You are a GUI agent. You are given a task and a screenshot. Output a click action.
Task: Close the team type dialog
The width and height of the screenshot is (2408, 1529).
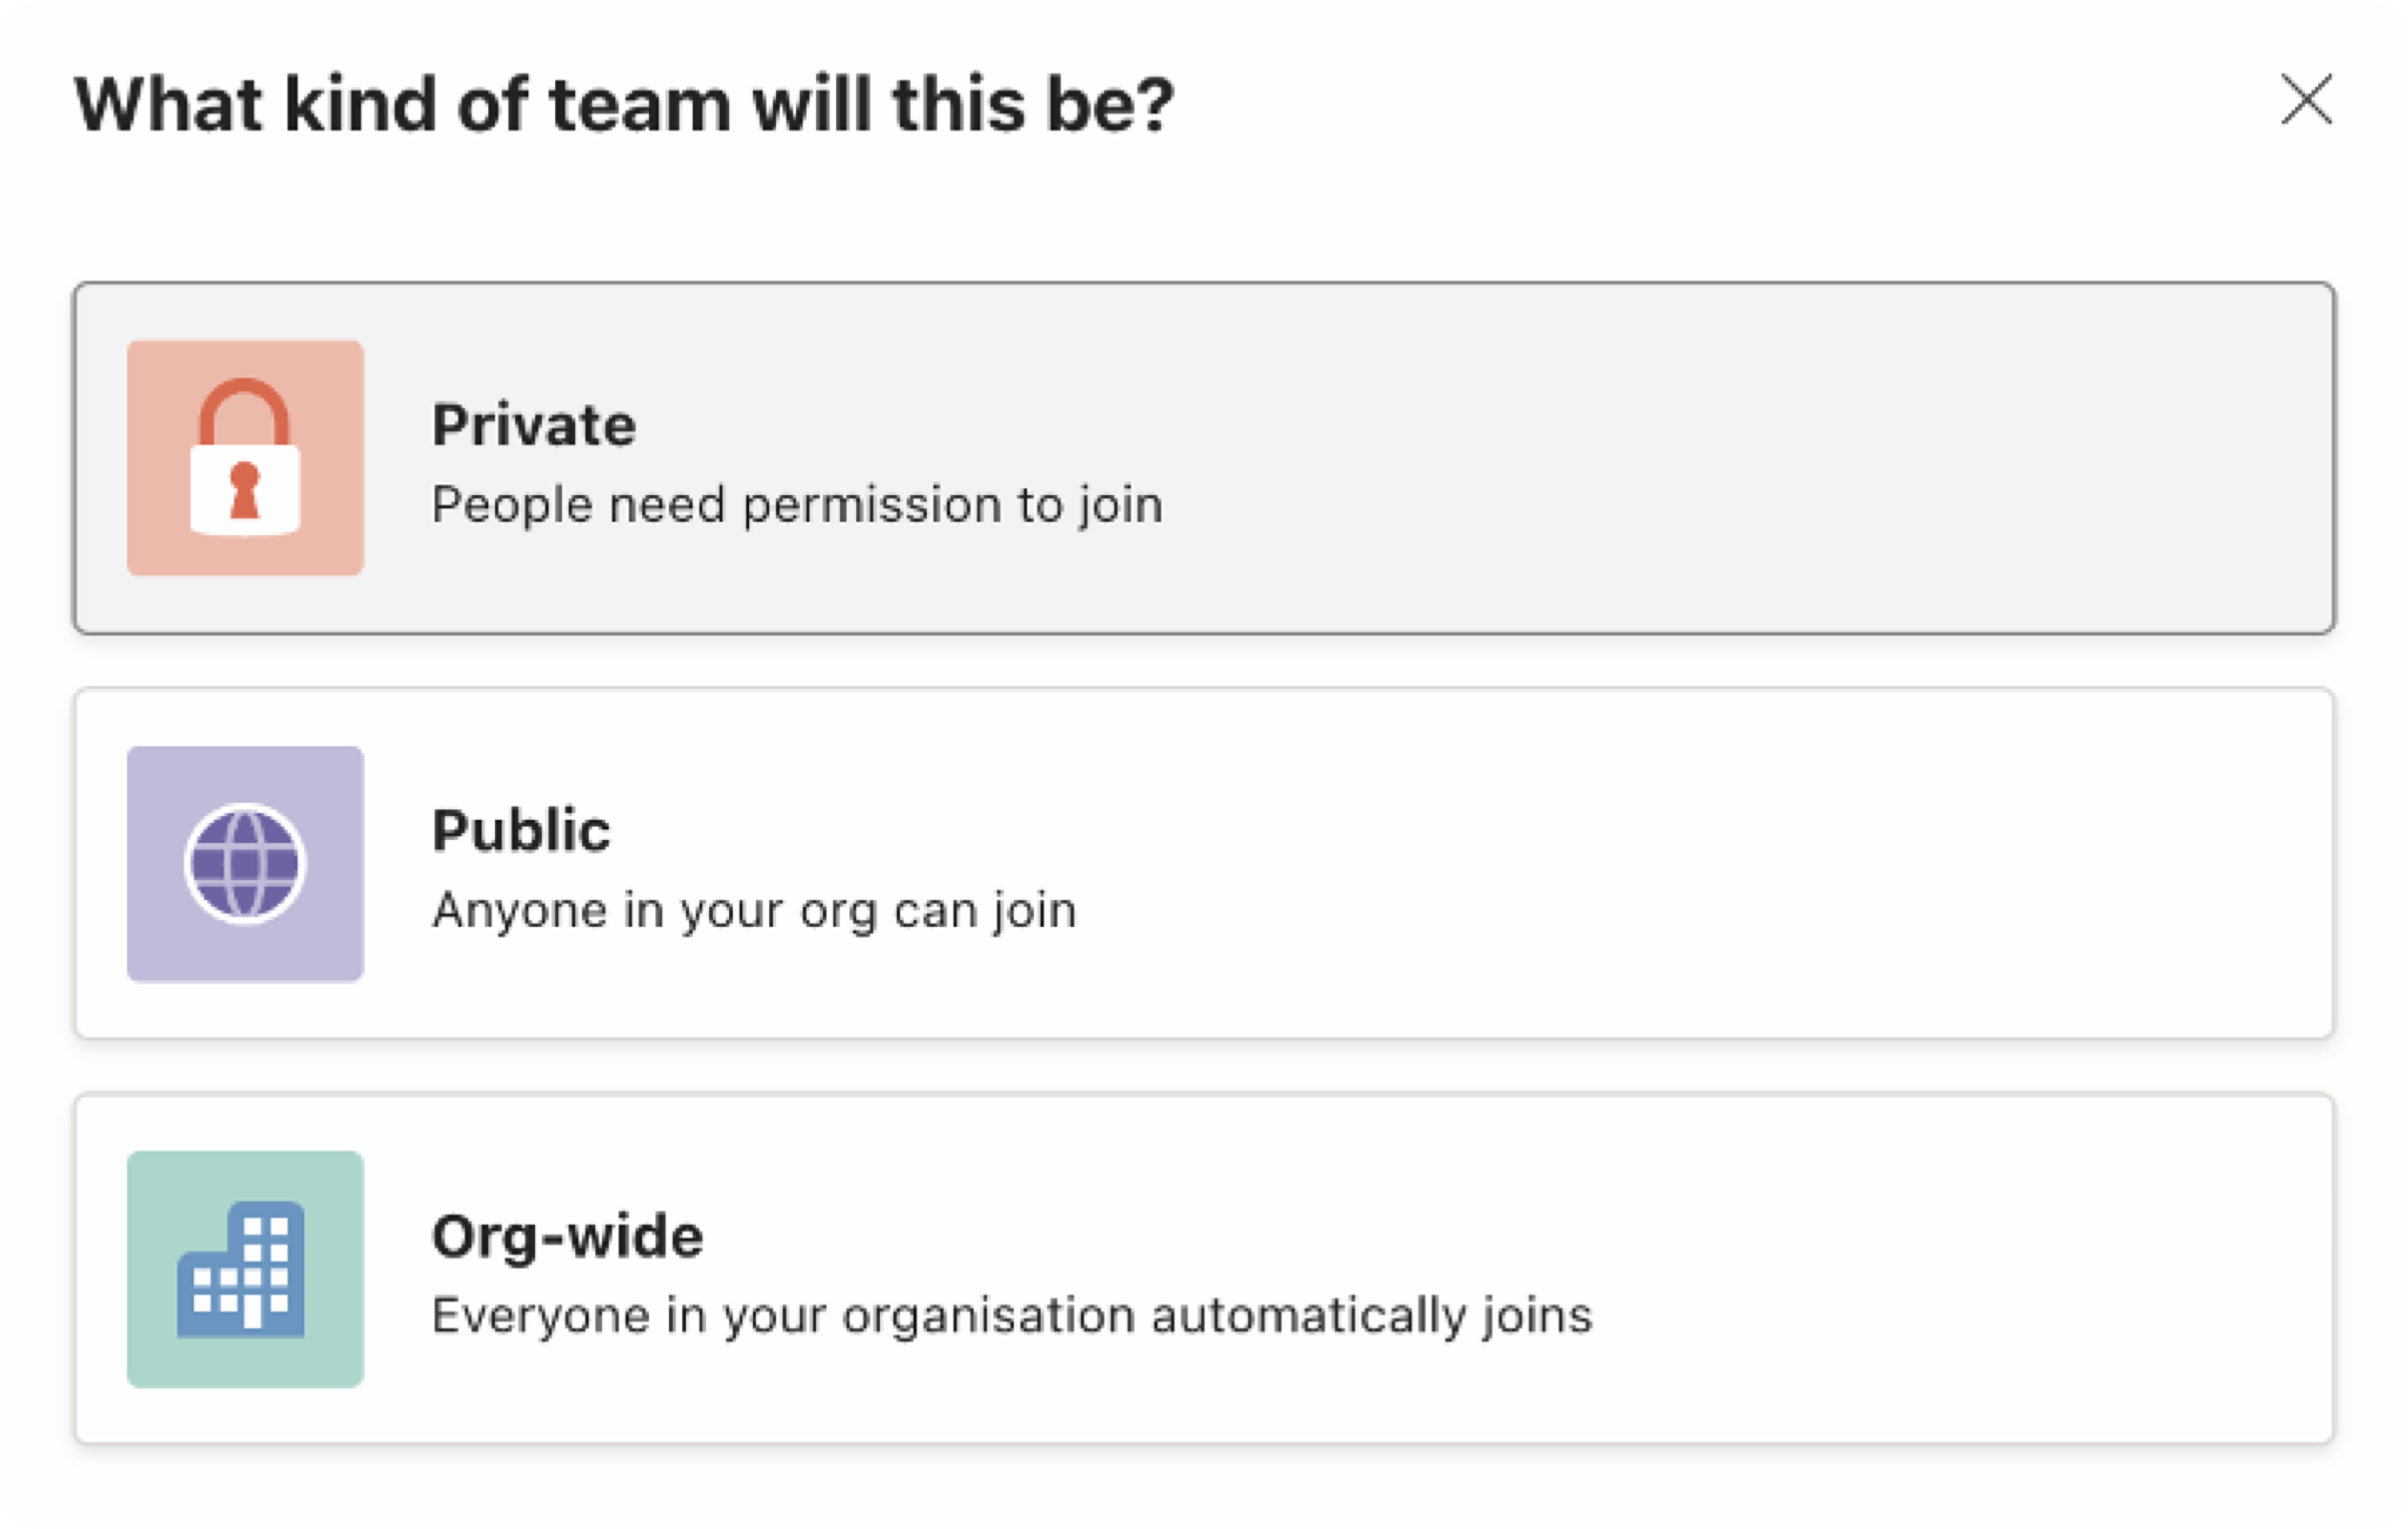coord(2306,99)
